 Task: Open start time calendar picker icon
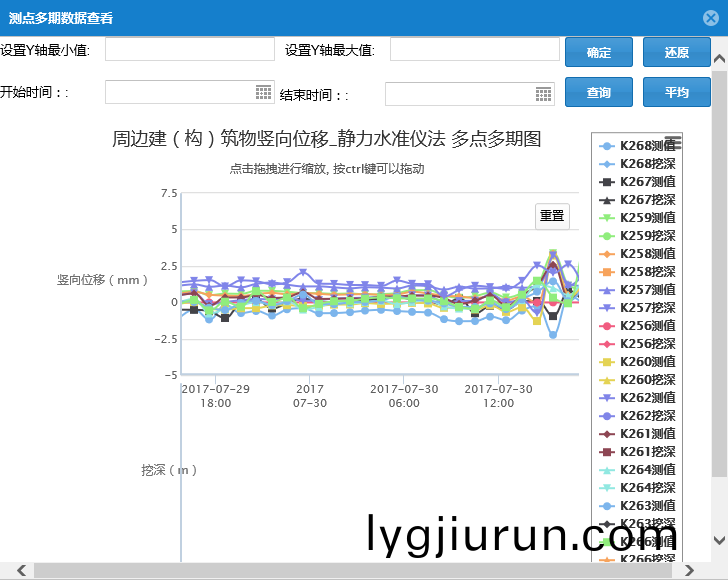click(x=263, y=92)
